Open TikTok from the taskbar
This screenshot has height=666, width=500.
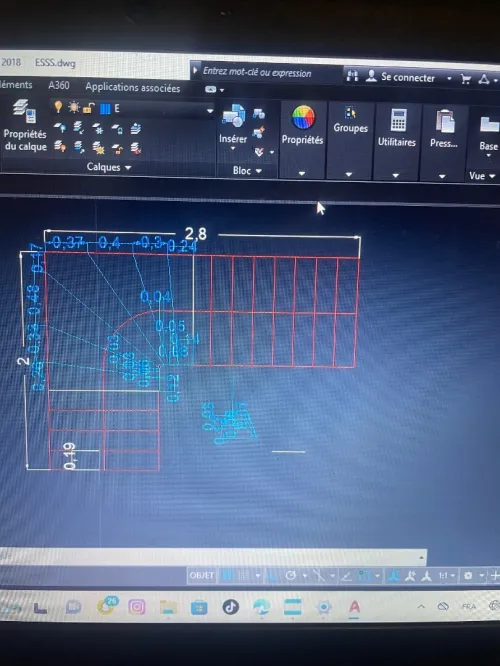[231, 607]
